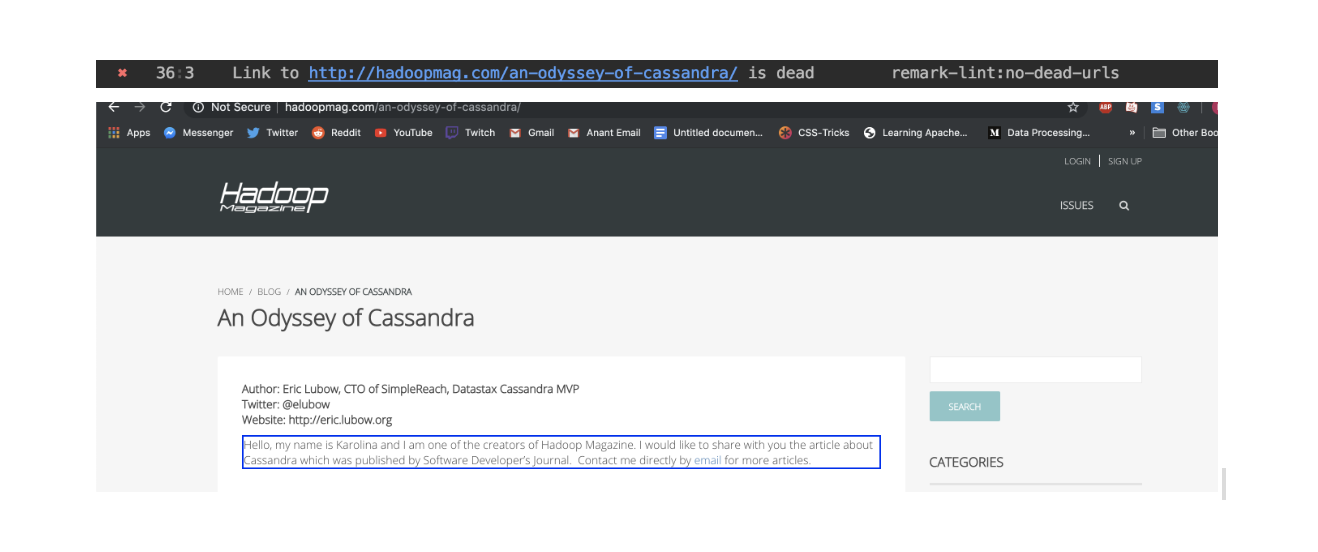Open hadoopmag.com link in lint error
Viewport: 1318px width, 552px height.
pos(523,73)
